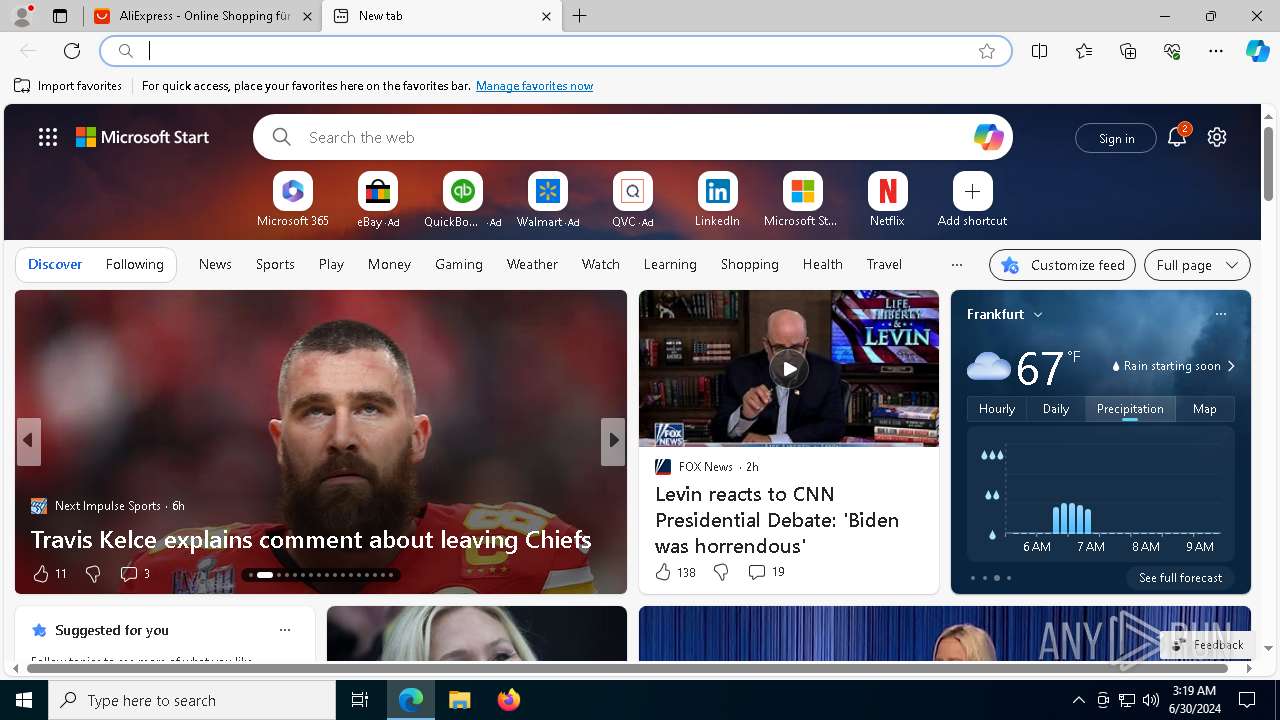This screenshot has height=720, width=1280.
Task: Open the eBay shortcut tile
Action: 378,200
